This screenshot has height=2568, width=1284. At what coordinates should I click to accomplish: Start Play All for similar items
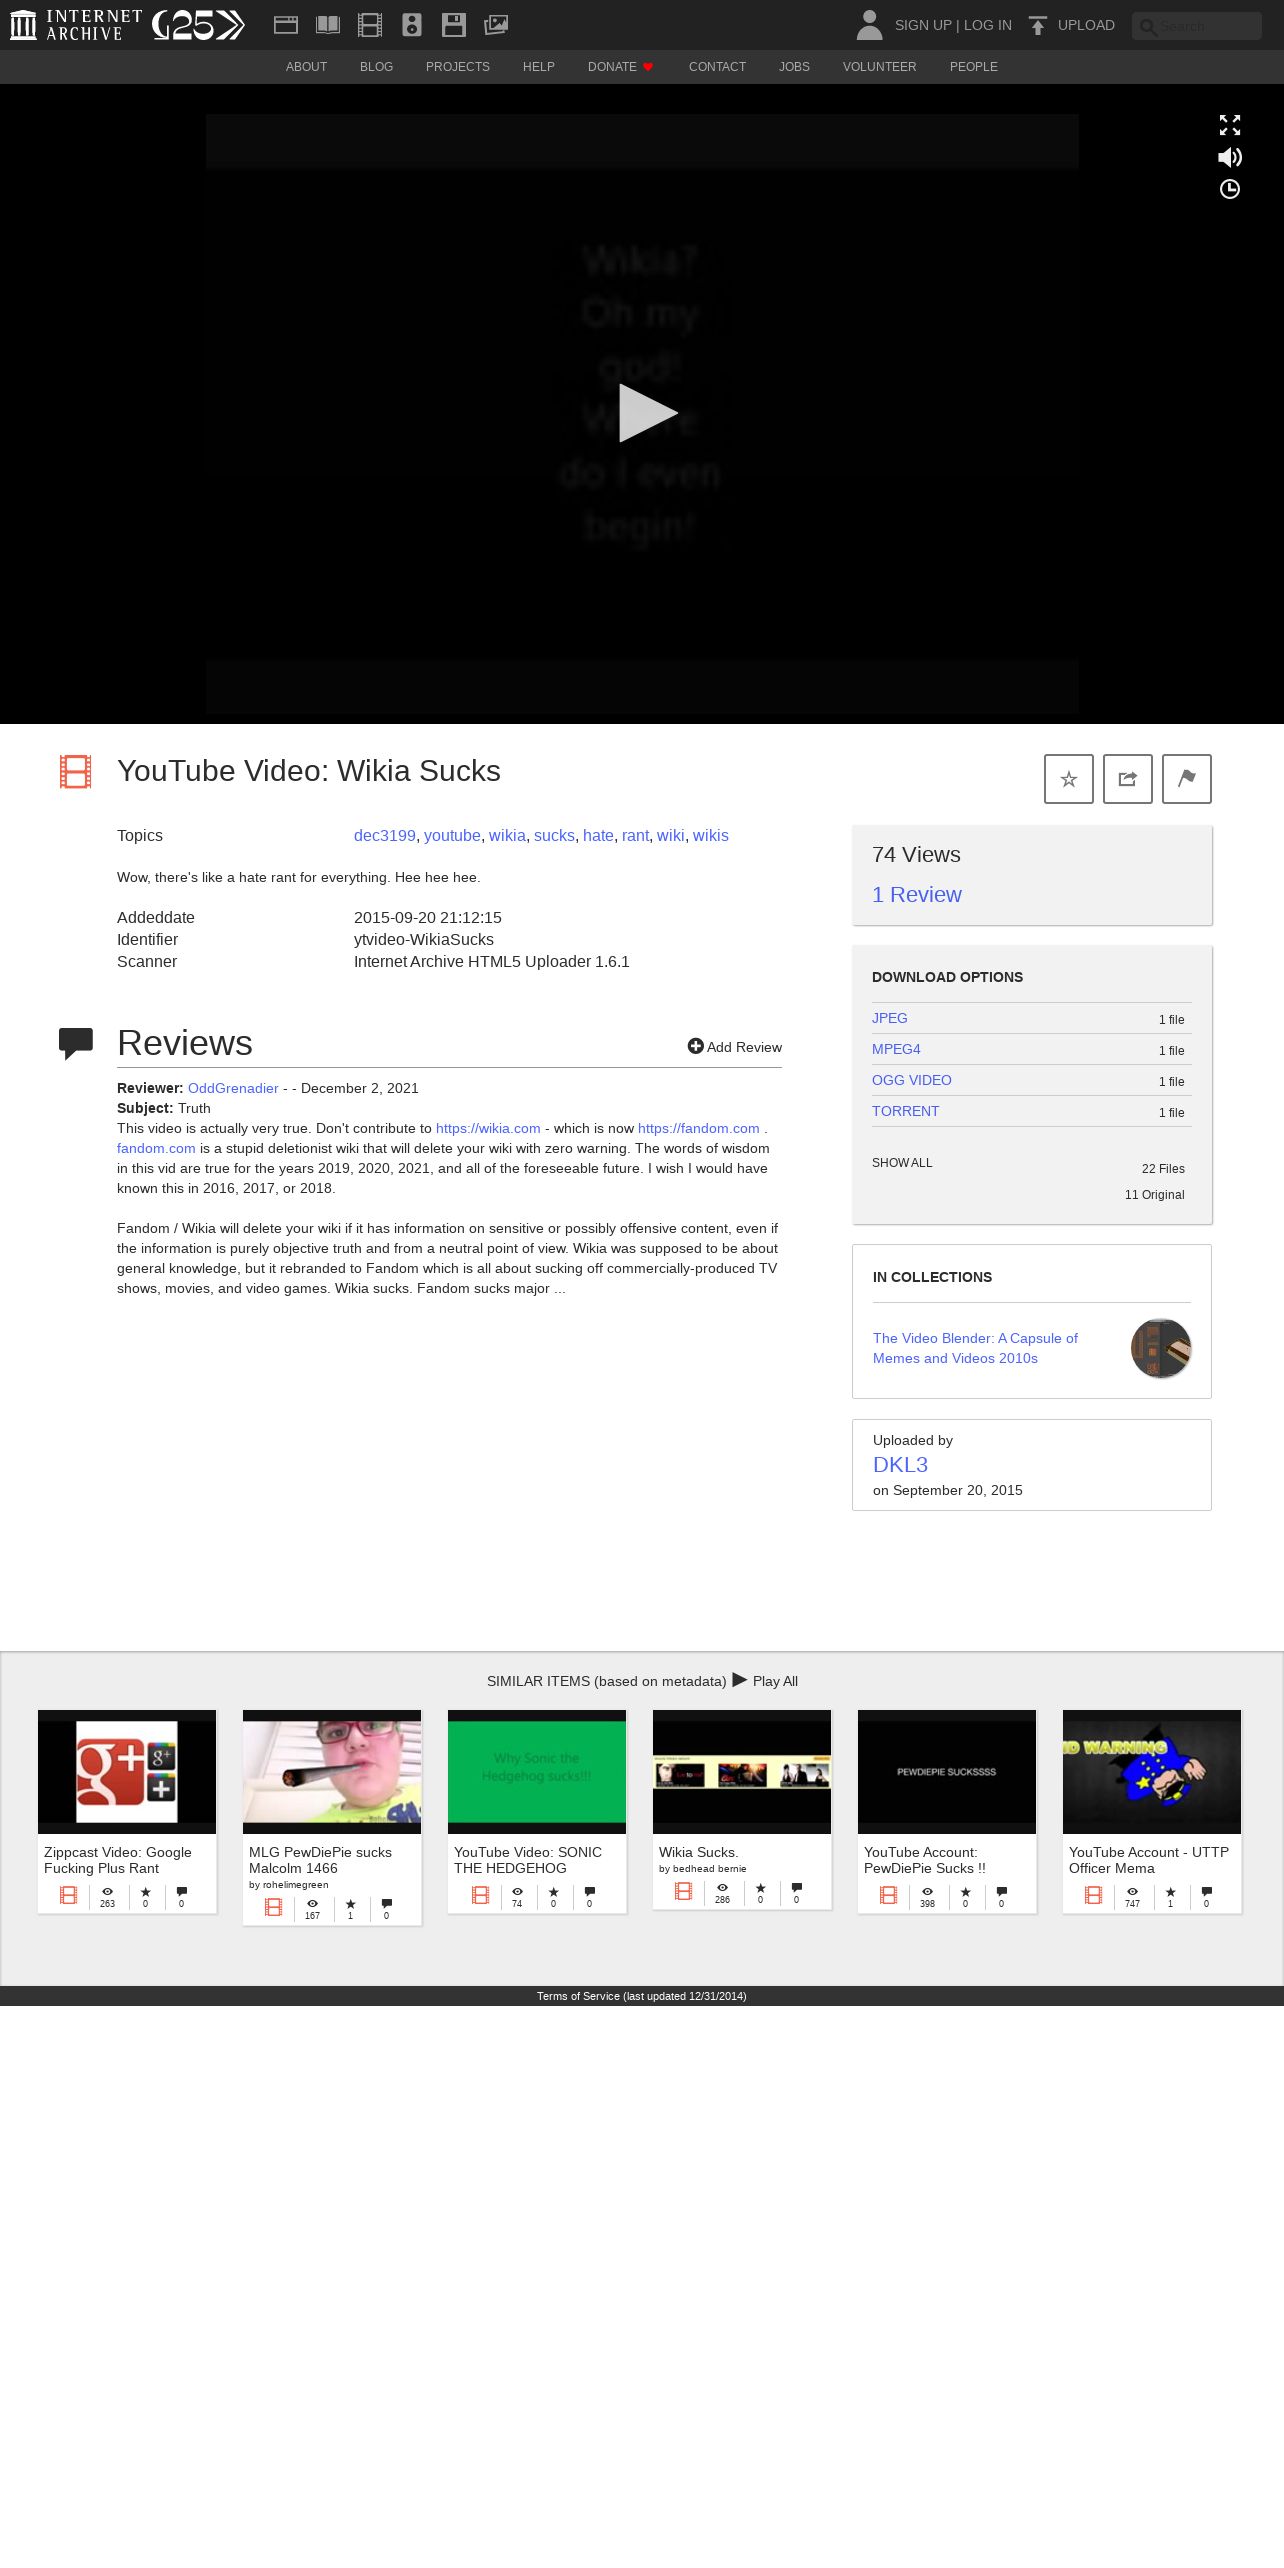765,1681
